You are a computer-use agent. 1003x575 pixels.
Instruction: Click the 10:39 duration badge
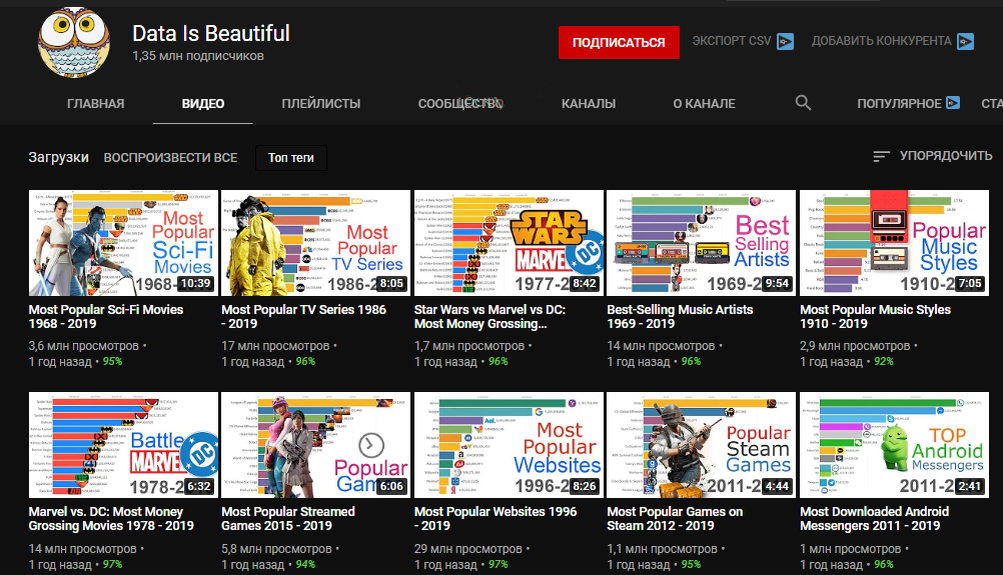coord(195,283)
